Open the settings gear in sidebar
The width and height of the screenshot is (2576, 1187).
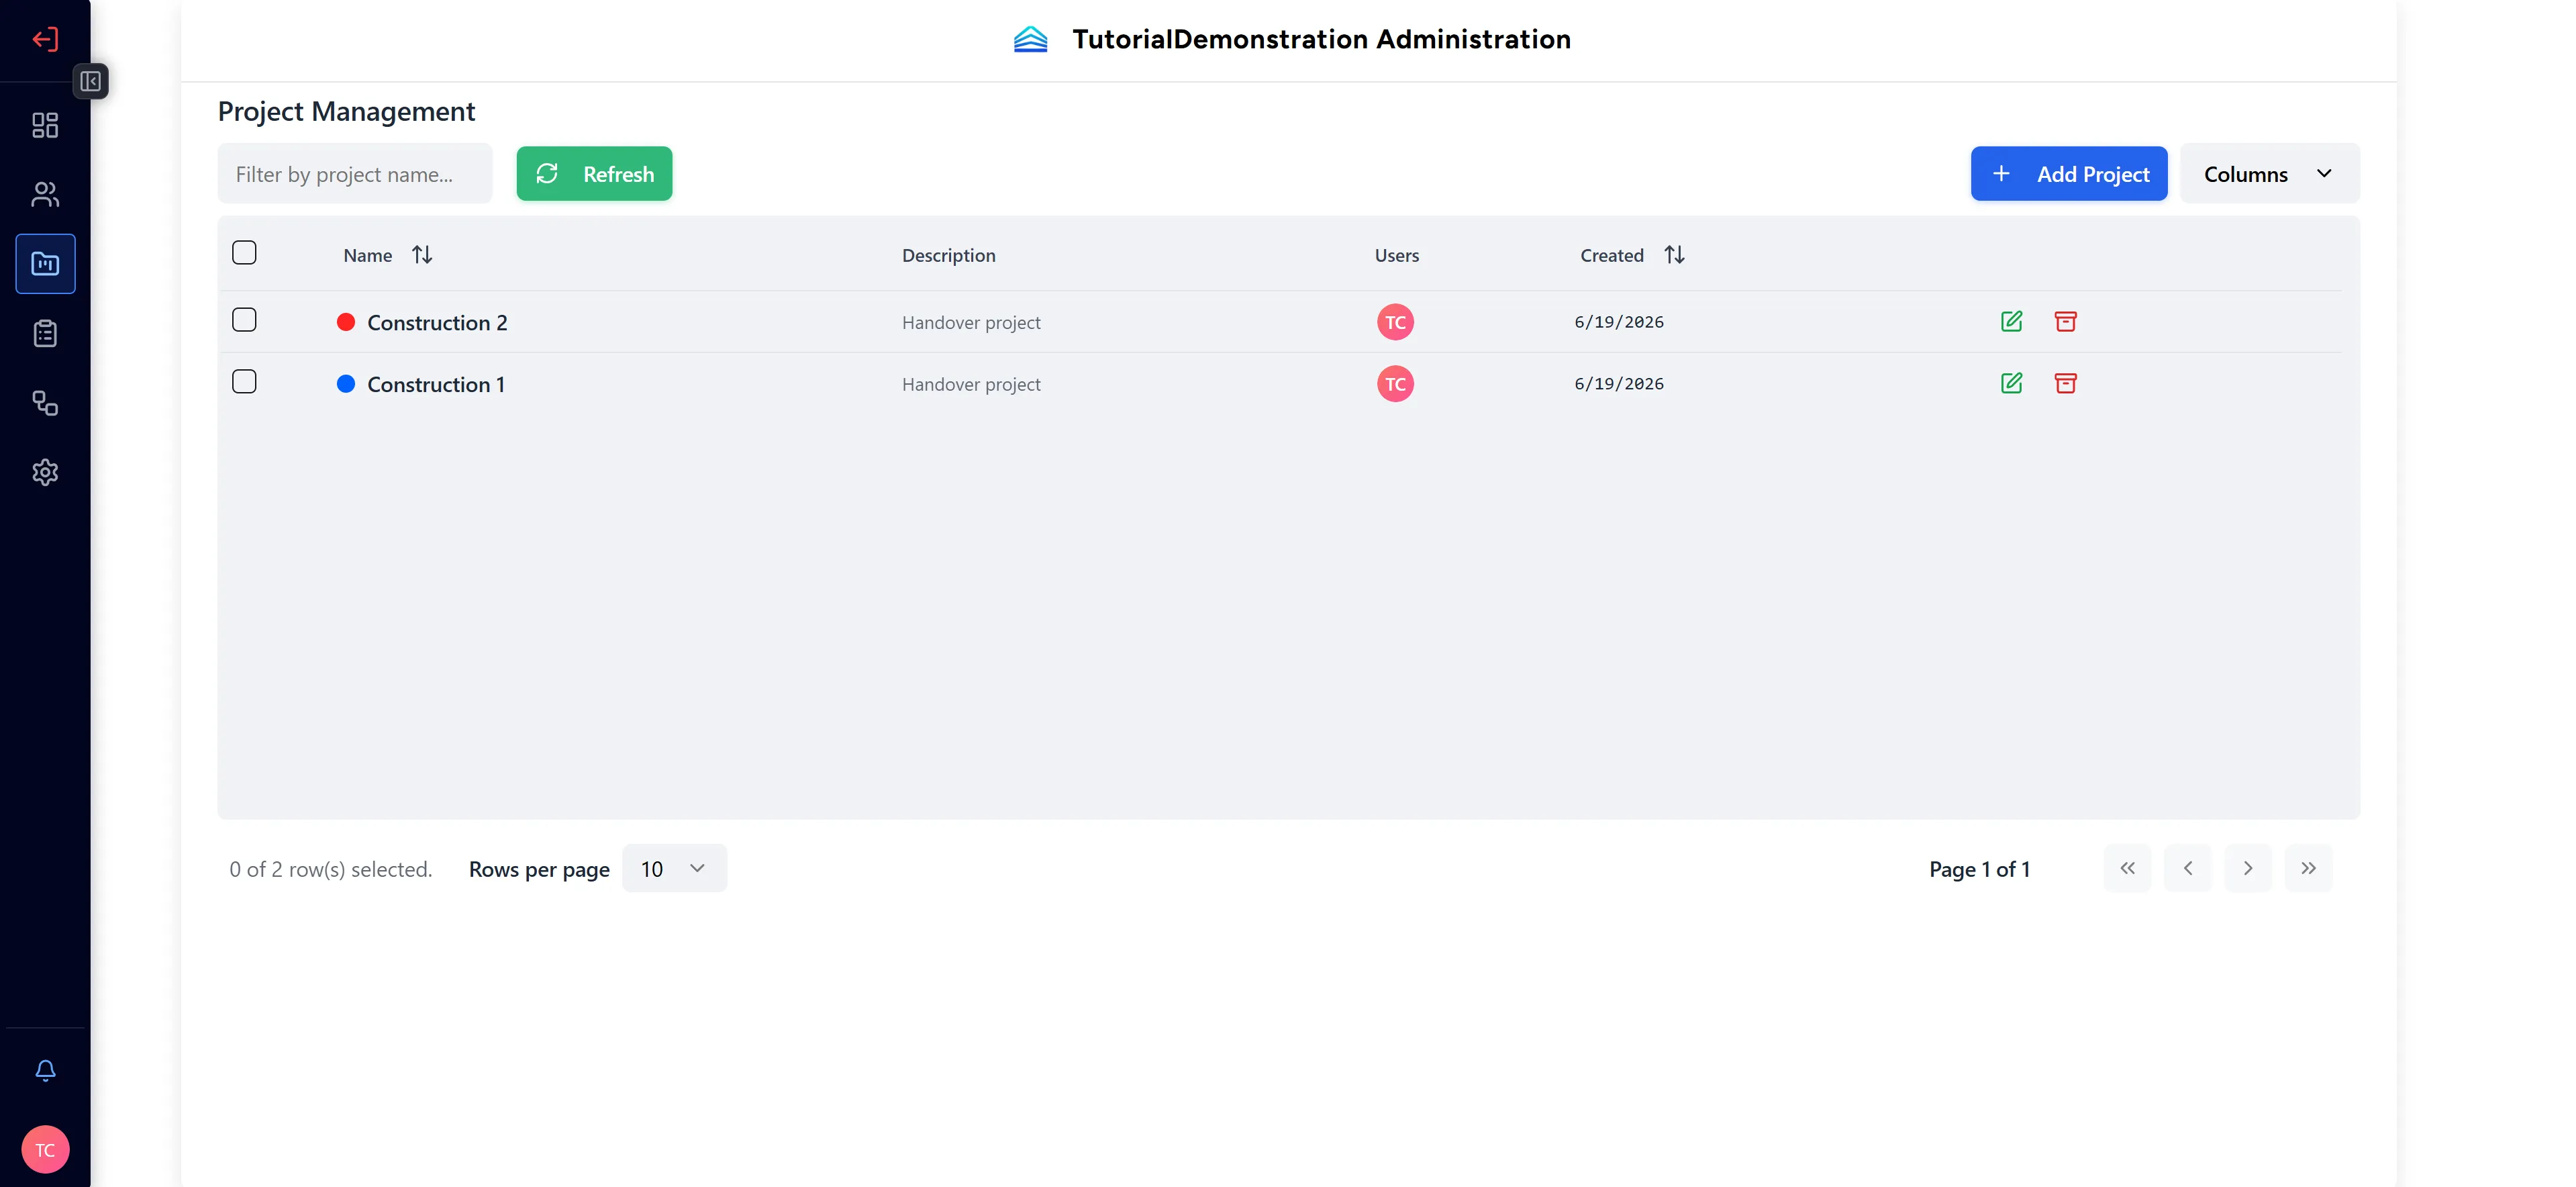(x=45, y=472)
